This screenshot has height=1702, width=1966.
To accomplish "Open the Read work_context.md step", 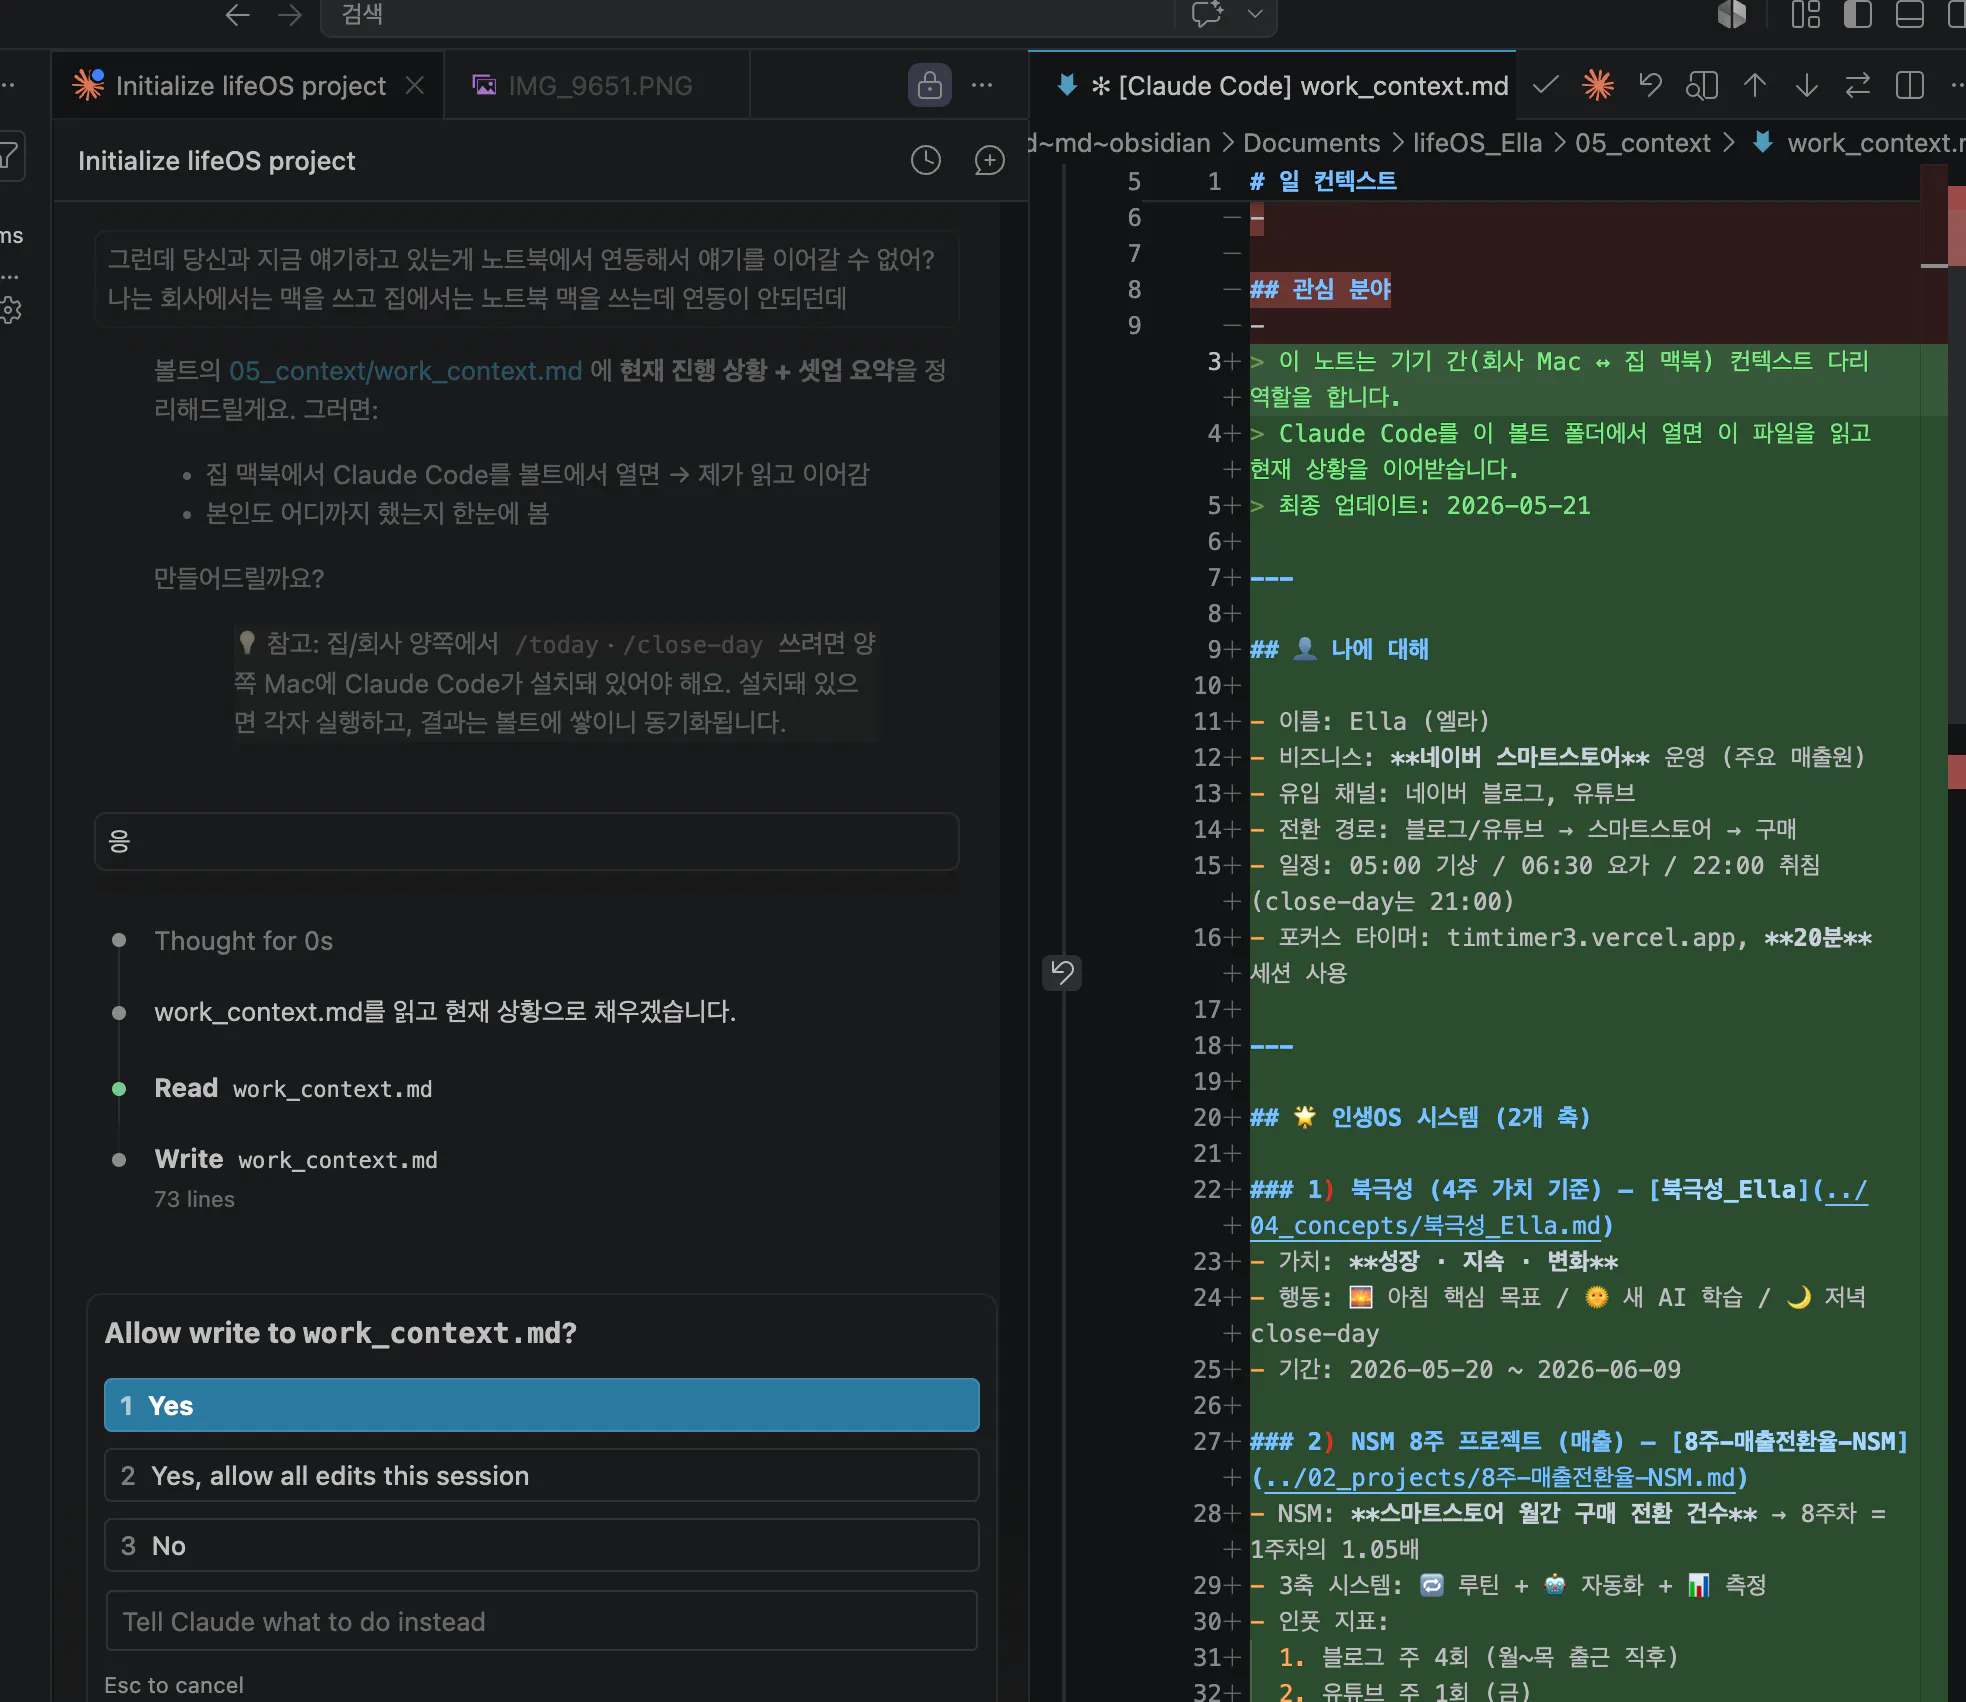I will click(x=293, y=1088).
